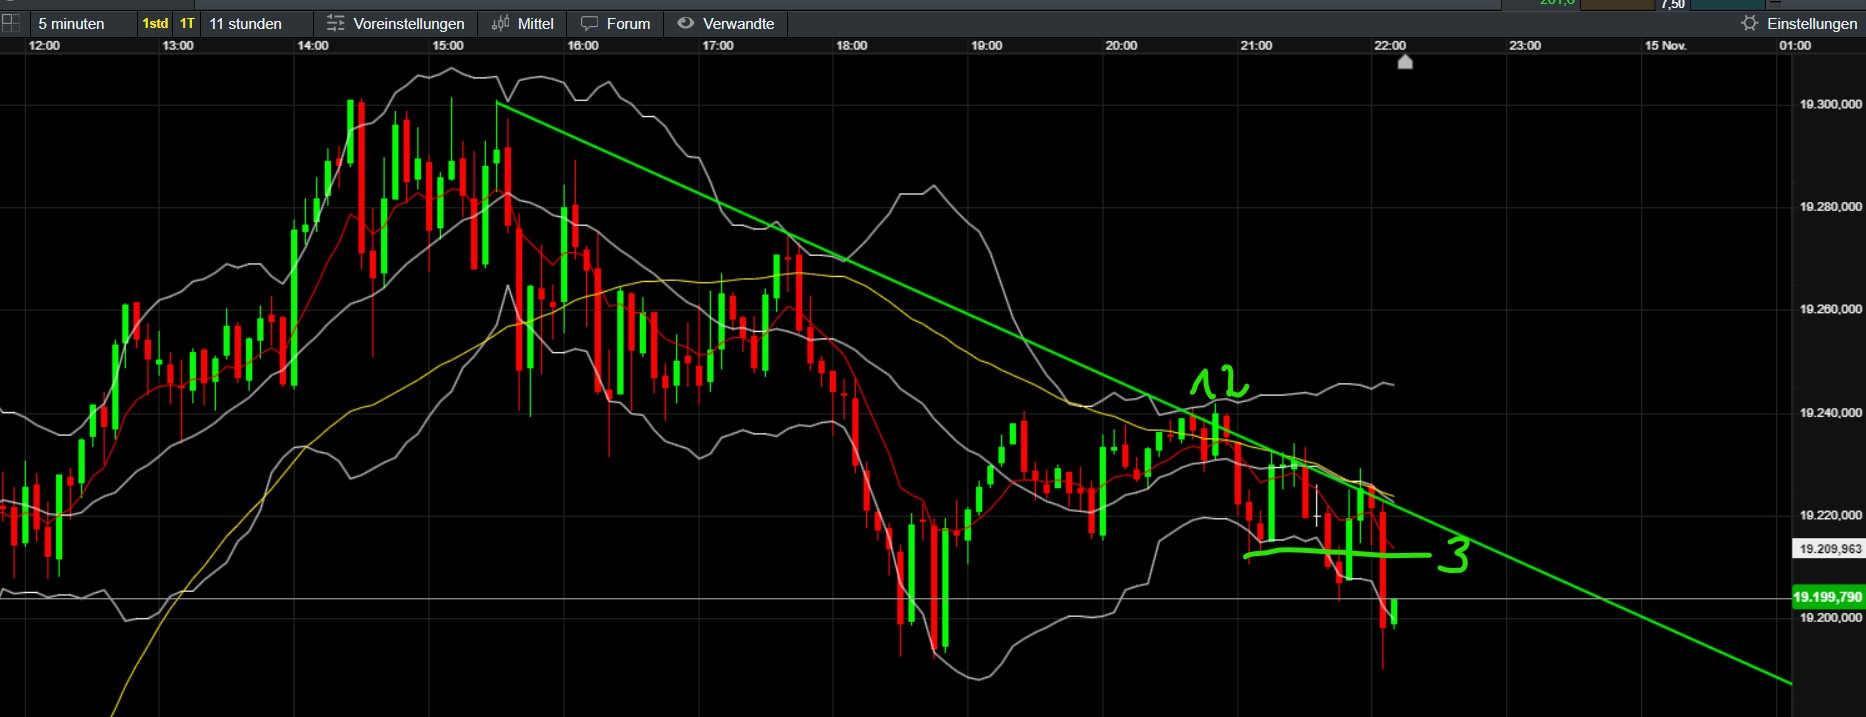Open the Forum tab

pyautogui.click(x=616, y=23)
